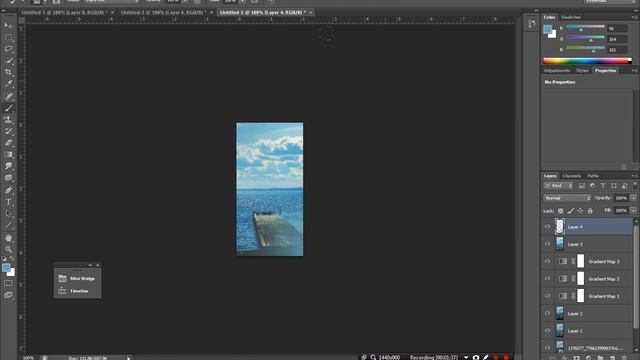Image resolution: width=640 pixels, height=360 pixels.
Task: Select the Brush tool
Action: pos(8,108)
